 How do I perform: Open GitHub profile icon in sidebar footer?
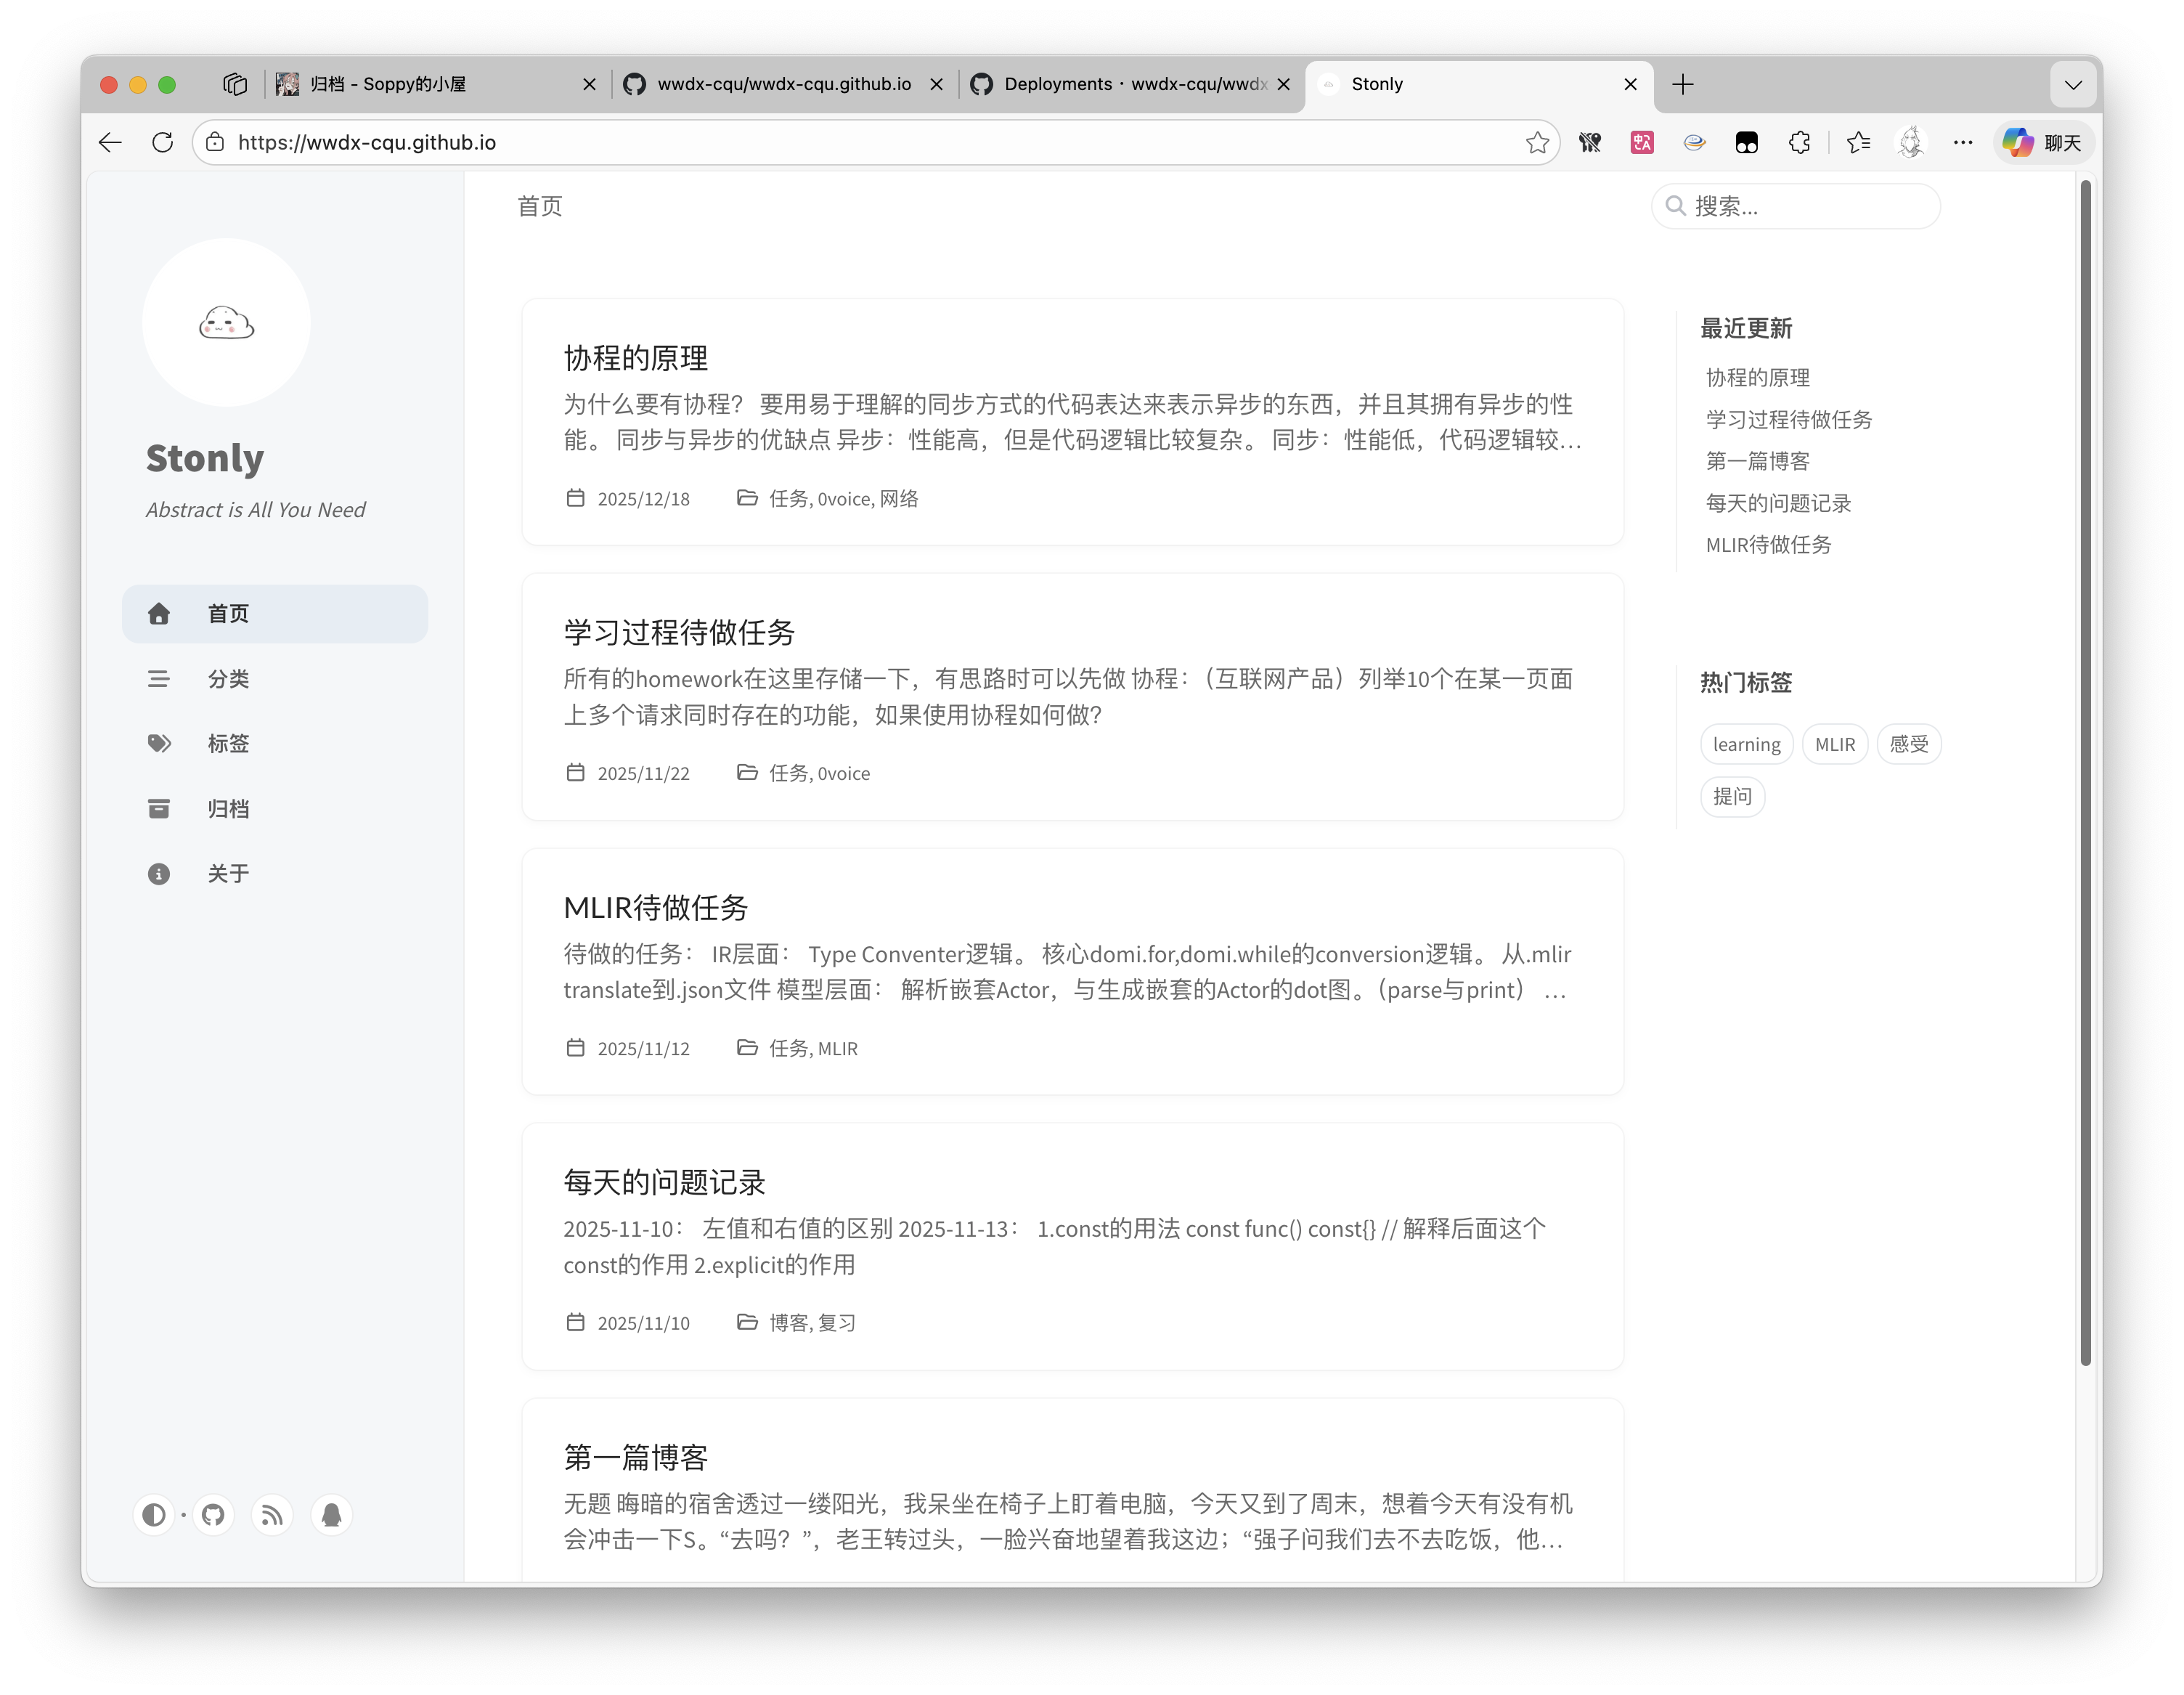coord(213,1515)
